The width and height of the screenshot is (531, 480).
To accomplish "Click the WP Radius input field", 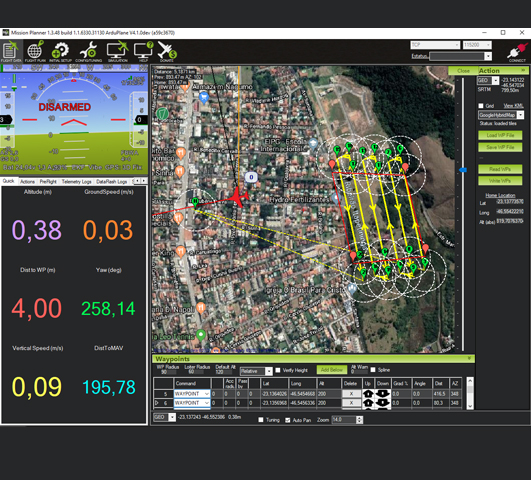I will click(168, 372).
